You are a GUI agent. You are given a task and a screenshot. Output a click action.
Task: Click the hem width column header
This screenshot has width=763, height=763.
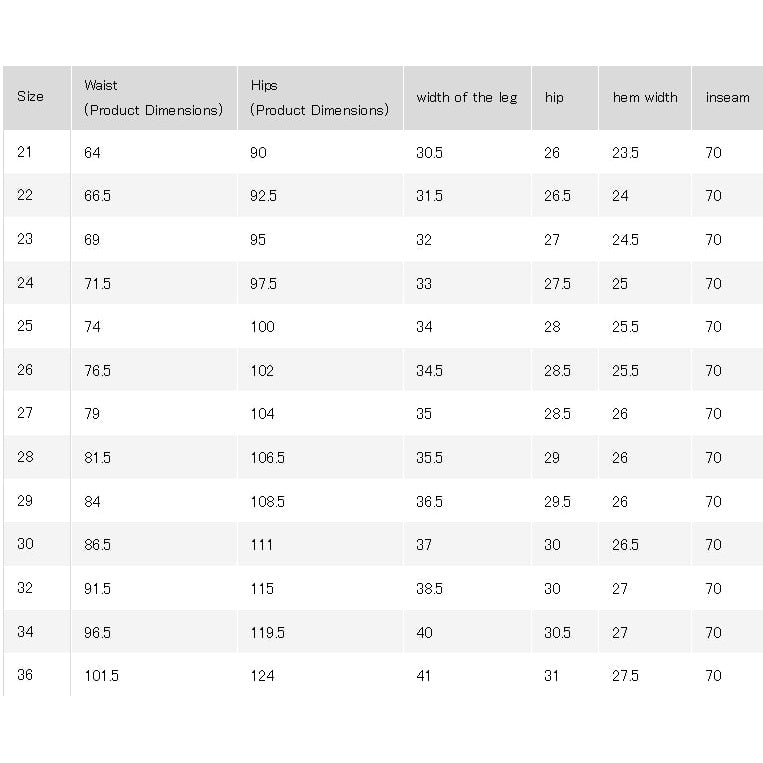click(x=645, y=98)
